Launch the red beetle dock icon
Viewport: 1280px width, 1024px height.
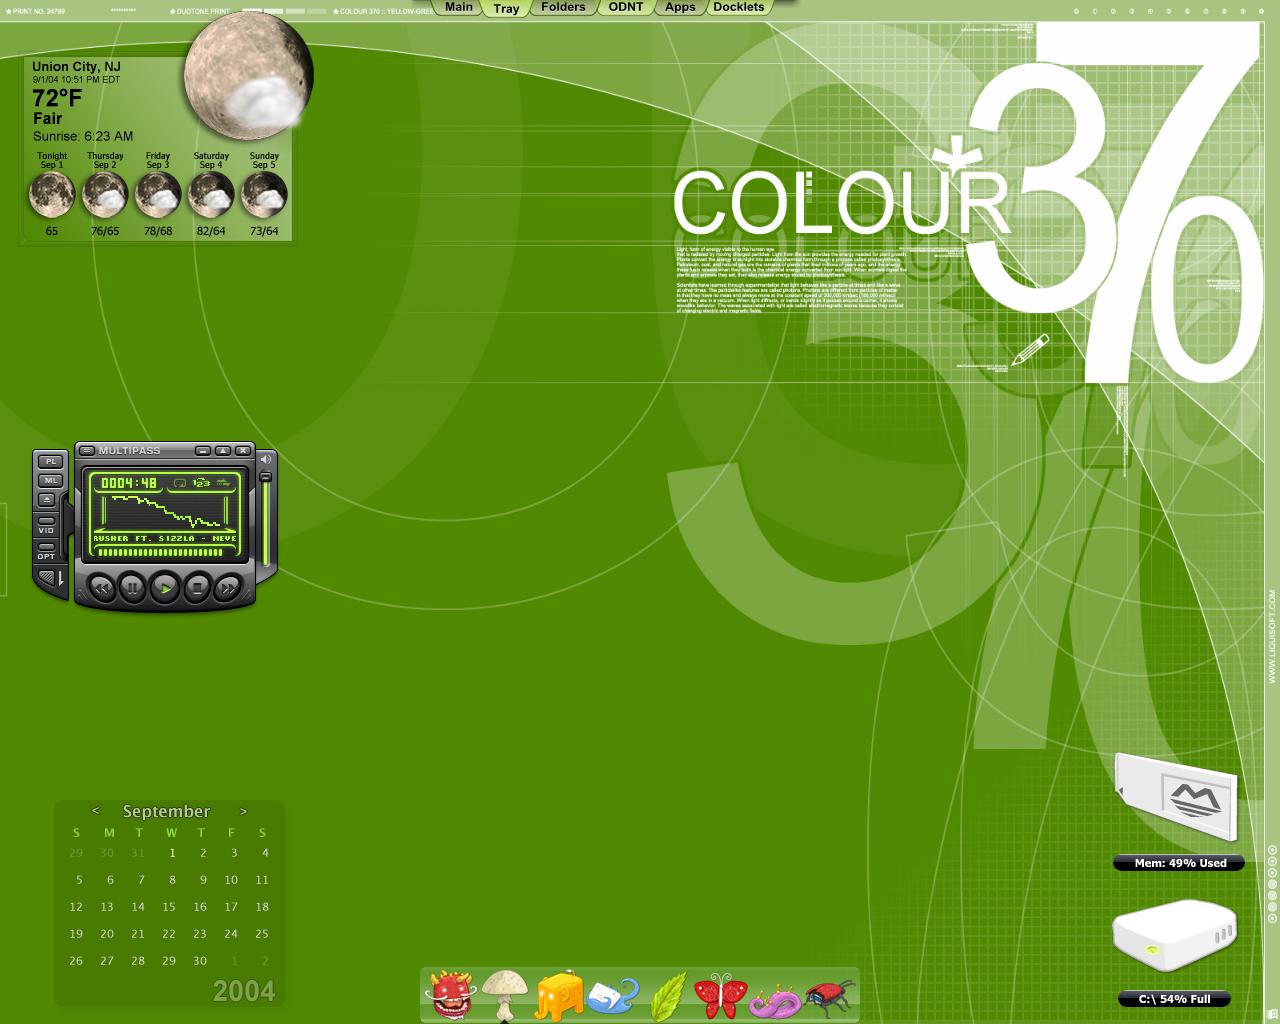coord(831,997)
